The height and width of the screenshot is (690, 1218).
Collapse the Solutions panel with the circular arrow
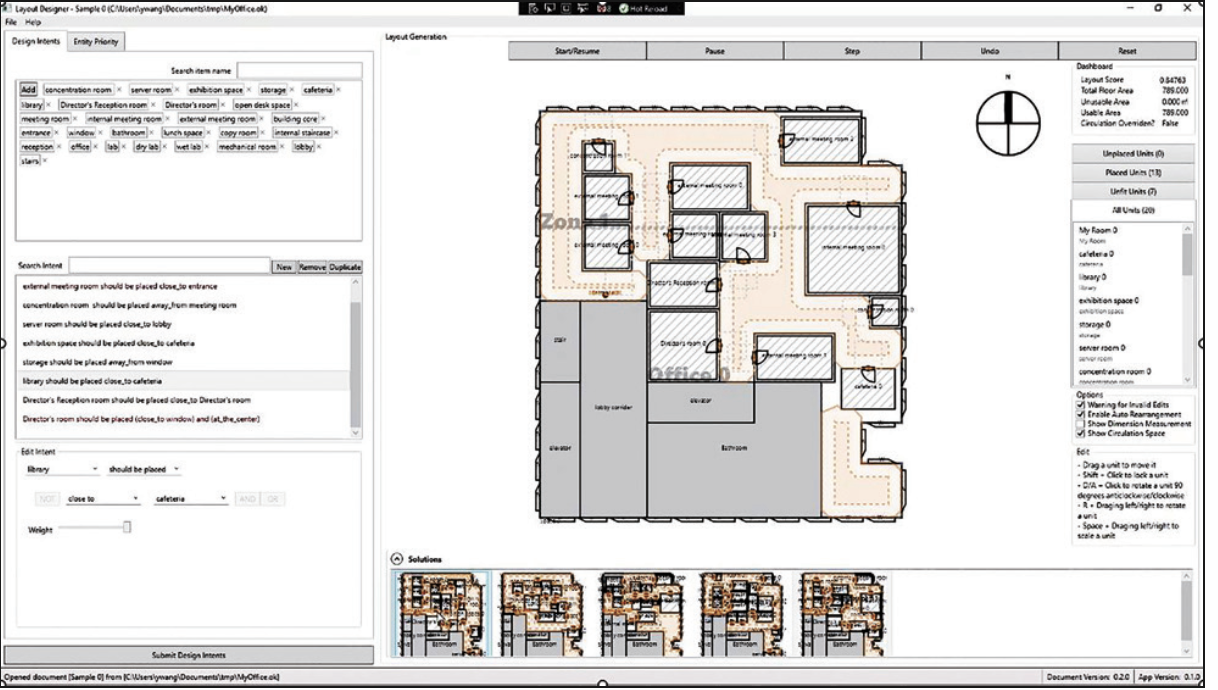coord(397,559)
